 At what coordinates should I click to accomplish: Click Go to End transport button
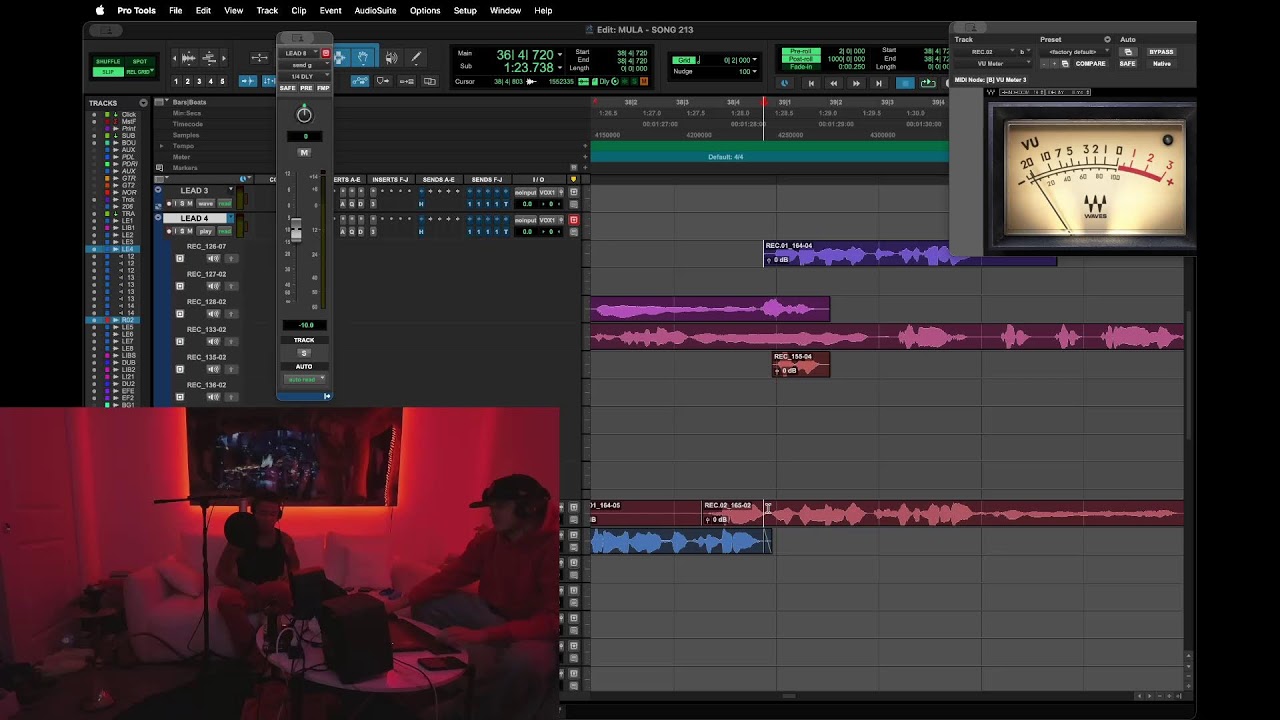point(879,83)
